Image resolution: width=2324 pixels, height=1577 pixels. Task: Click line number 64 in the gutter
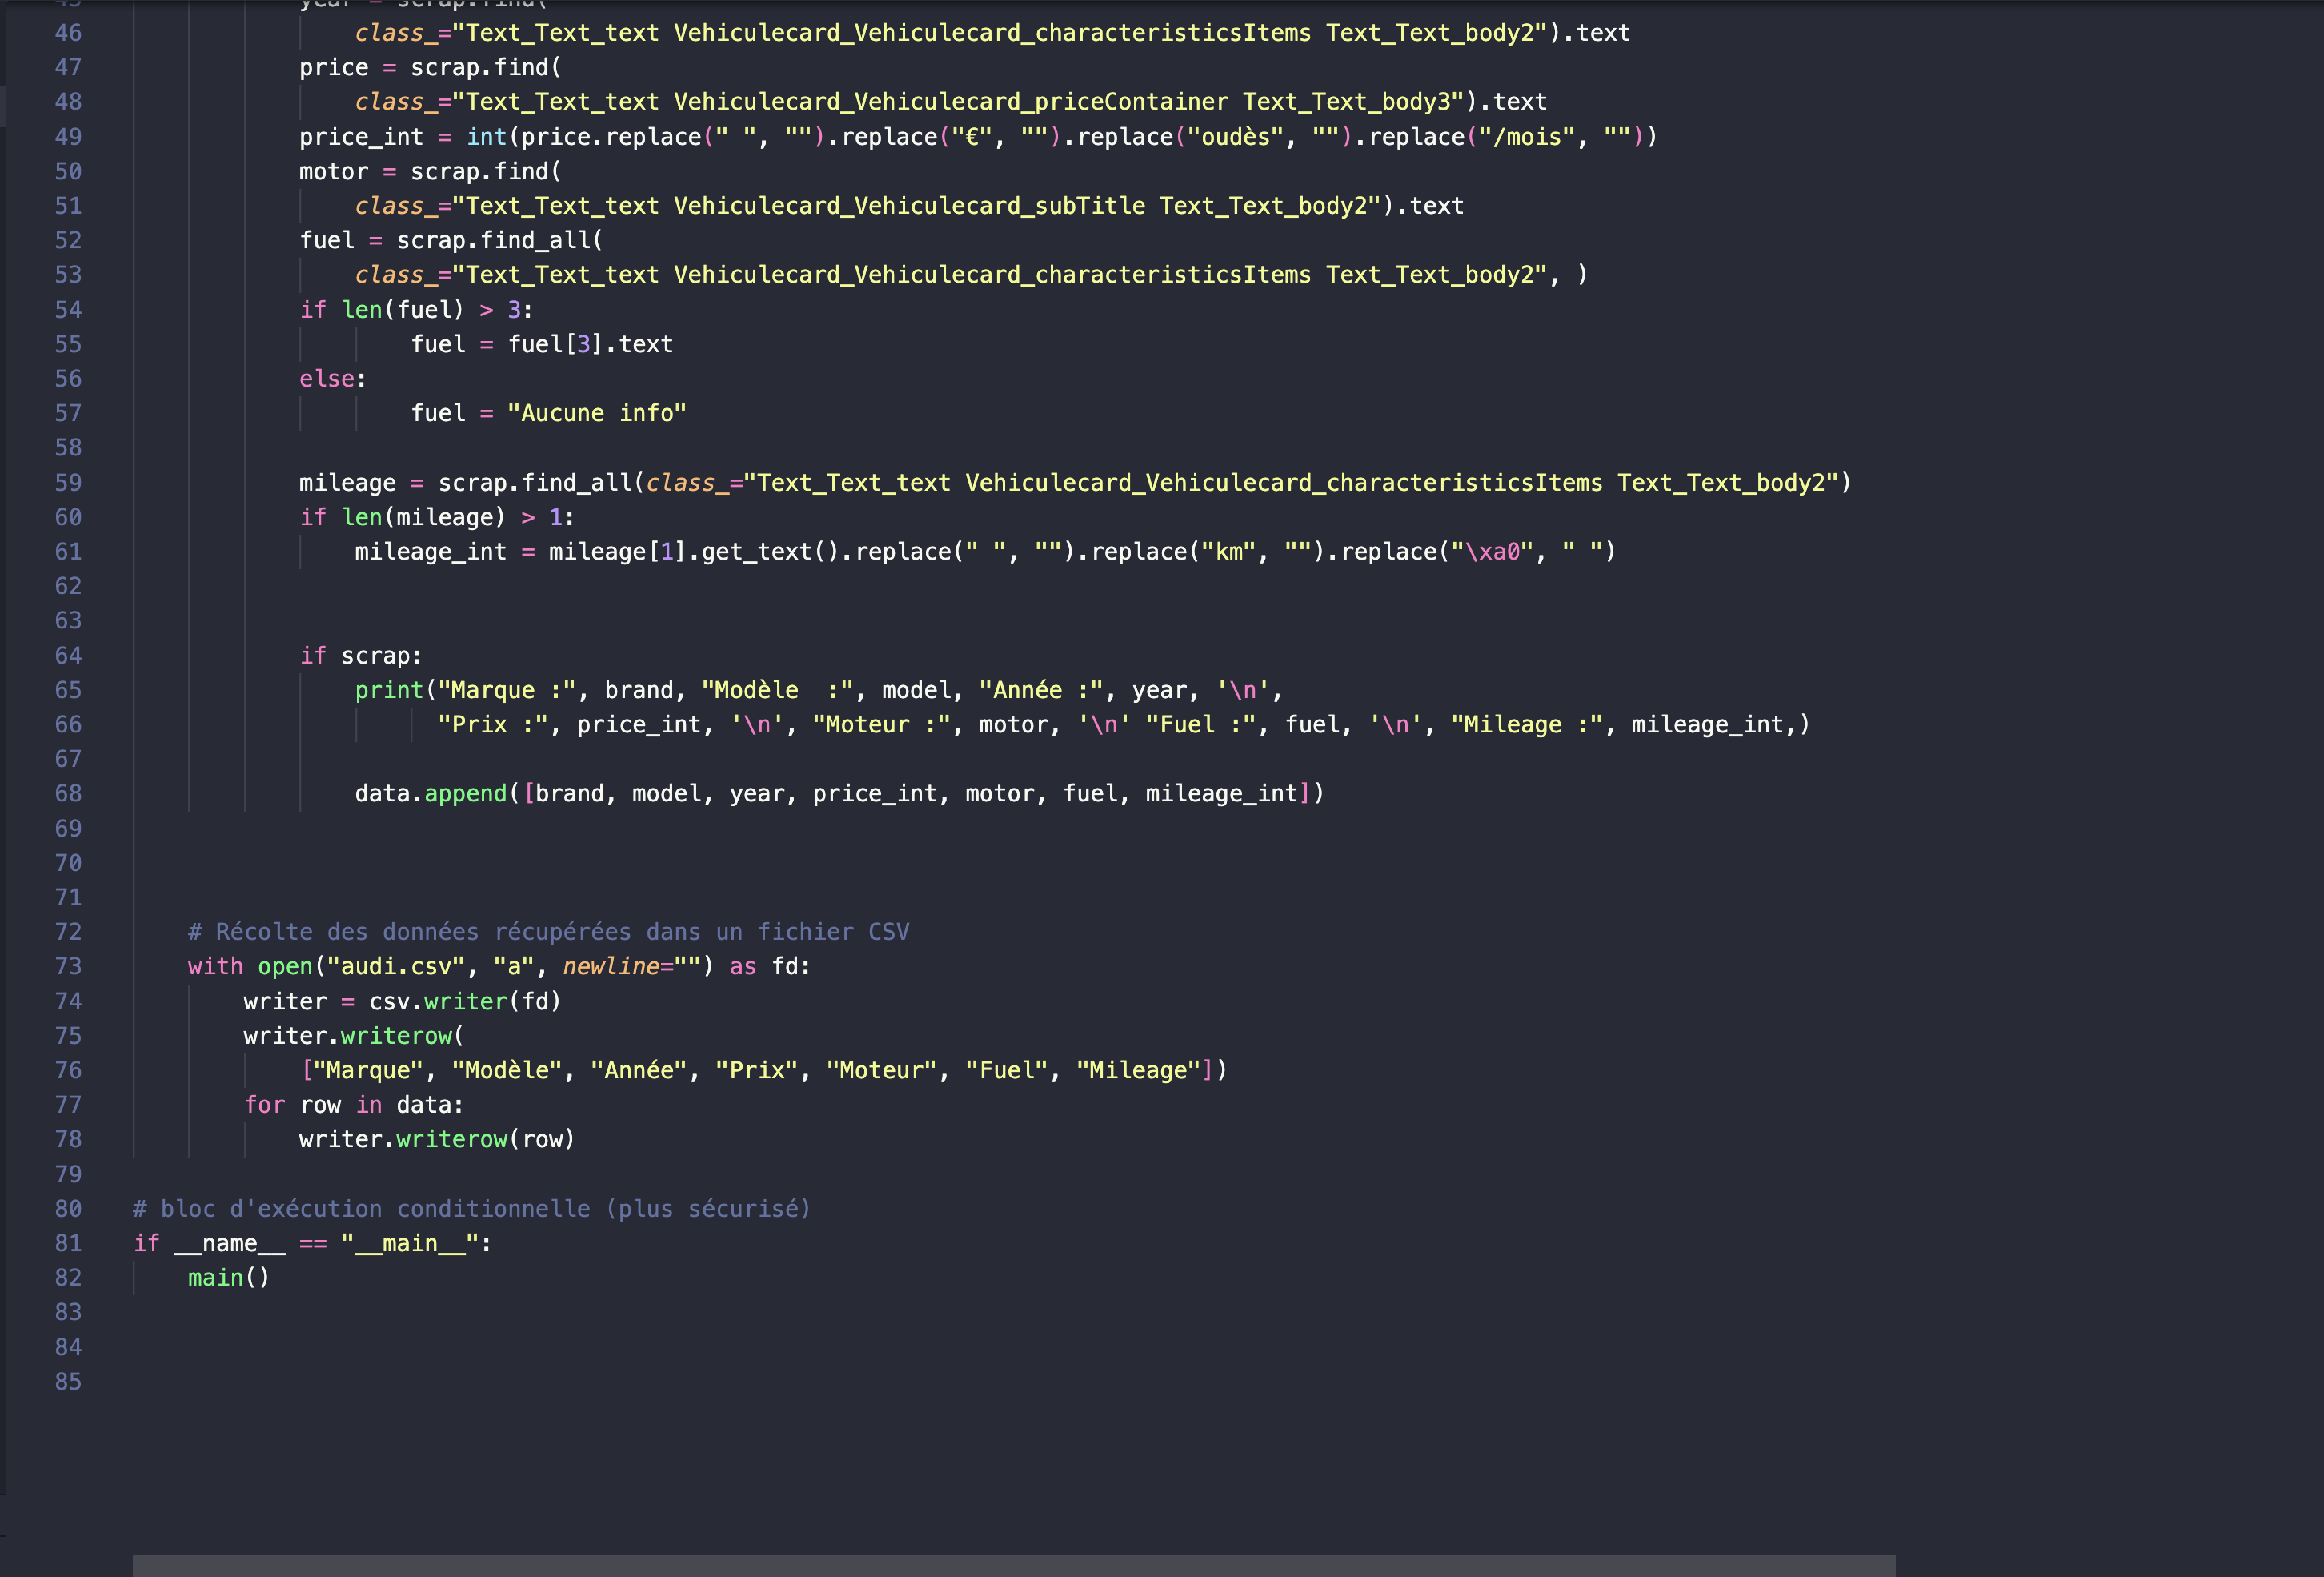68,656
